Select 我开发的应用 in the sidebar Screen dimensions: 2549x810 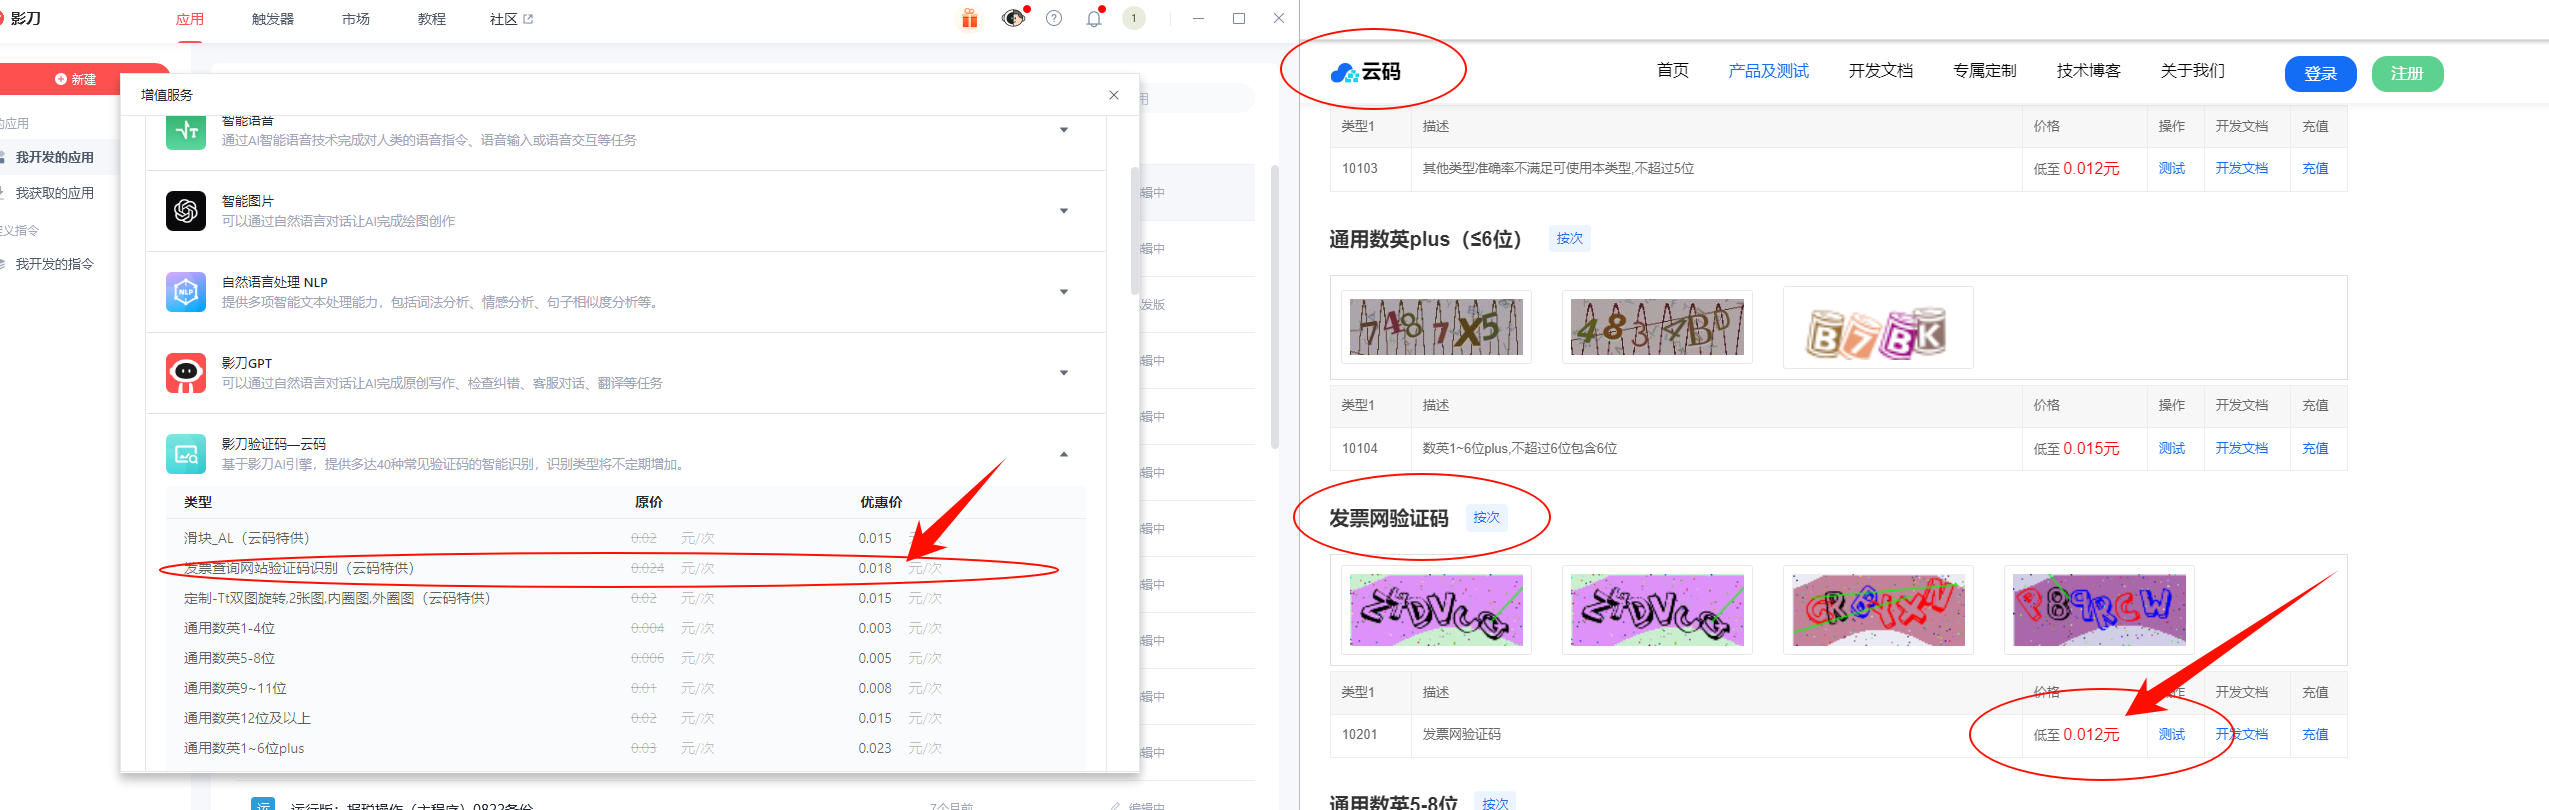[x=55, y=157]
